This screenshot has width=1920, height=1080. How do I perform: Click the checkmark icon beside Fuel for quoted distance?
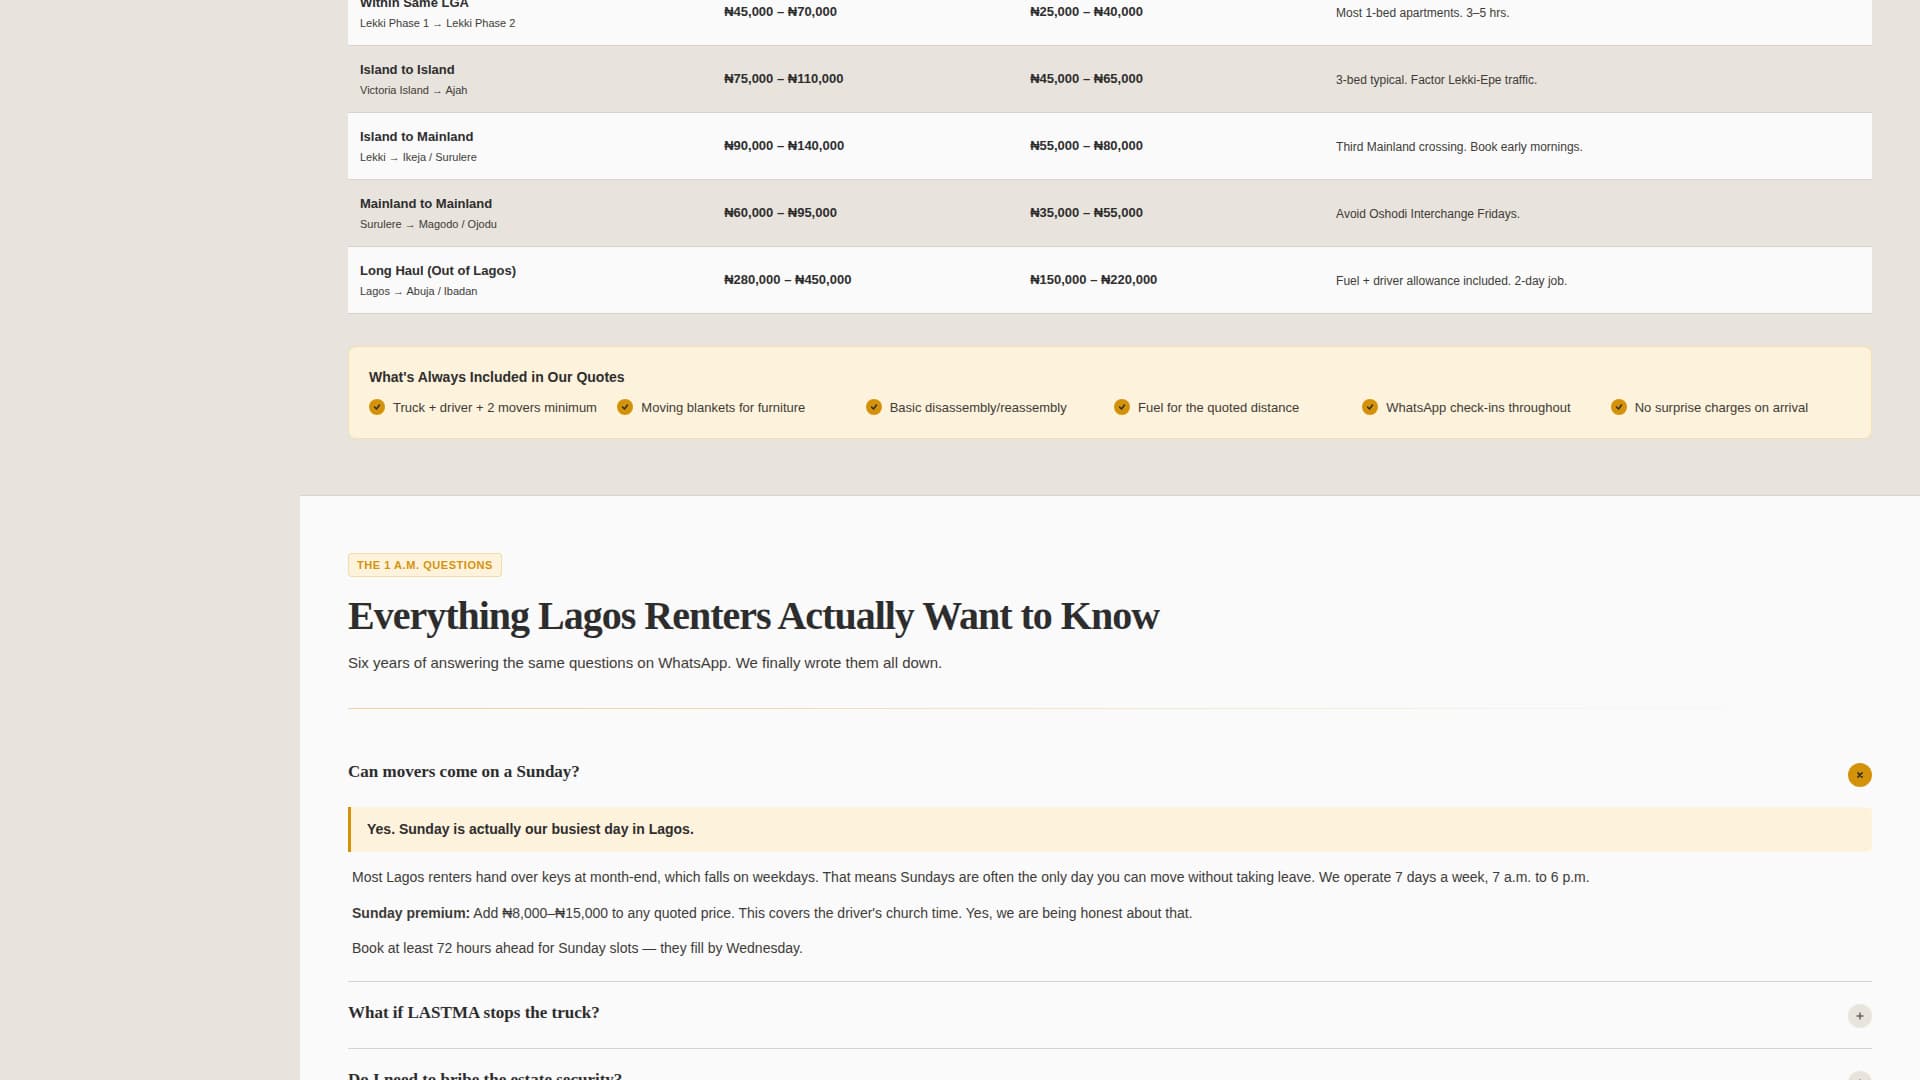tap(1121, 407)
